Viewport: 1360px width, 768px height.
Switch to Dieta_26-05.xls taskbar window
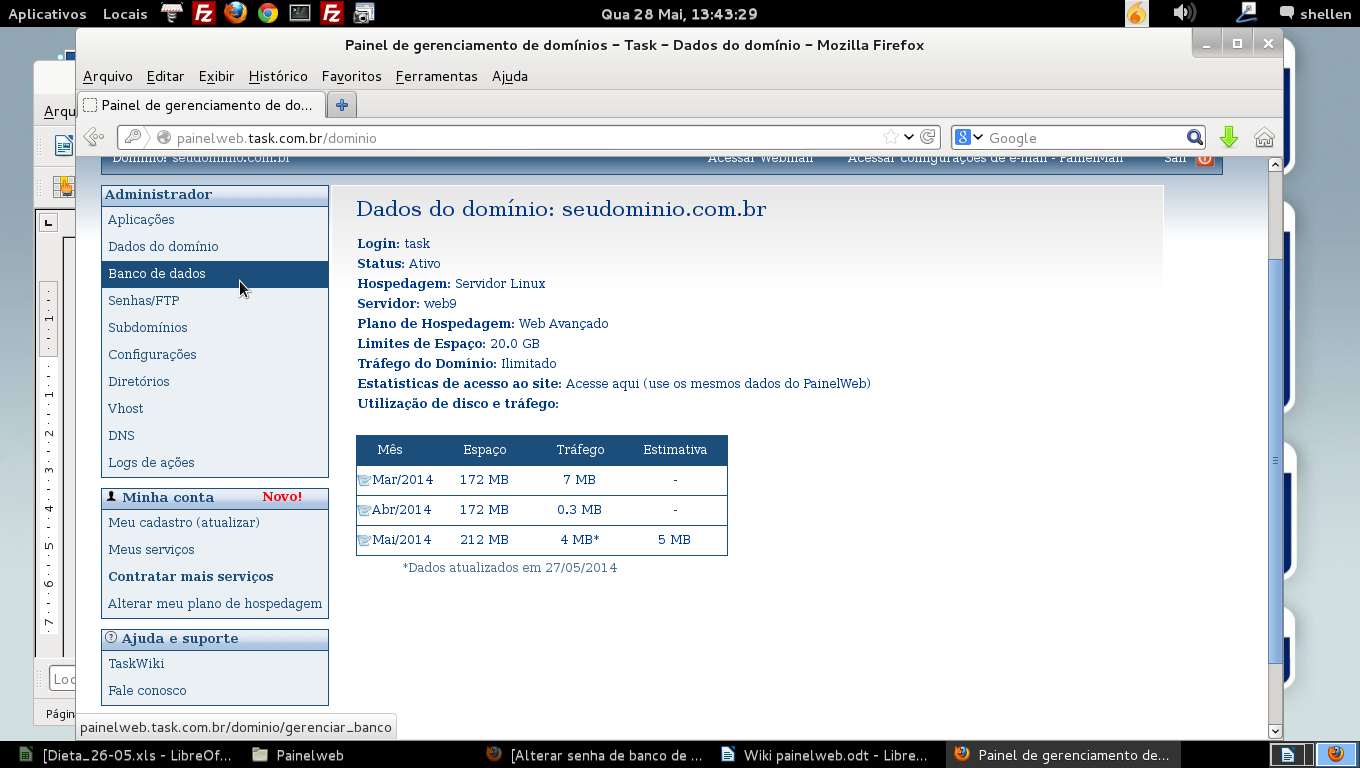click(126, 755)
